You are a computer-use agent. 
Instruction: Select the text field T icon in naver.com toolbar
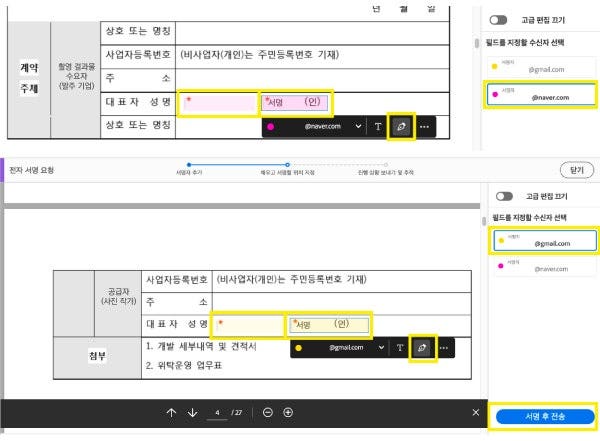click(x=378, y=126)
